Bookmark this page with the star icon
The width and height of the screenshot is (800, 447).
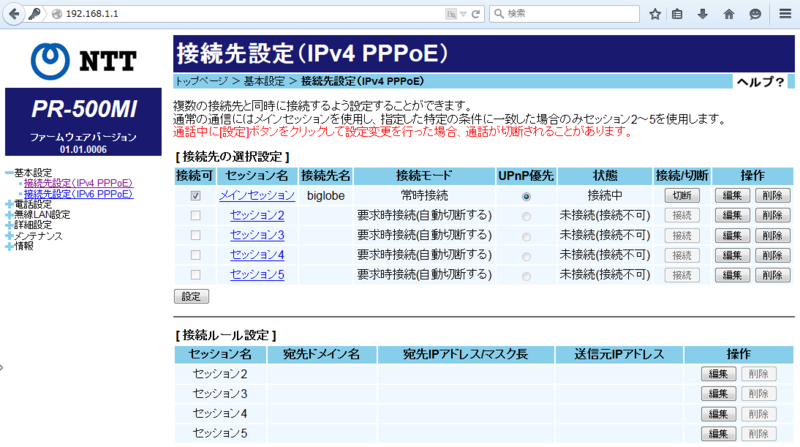pos(655,14)
